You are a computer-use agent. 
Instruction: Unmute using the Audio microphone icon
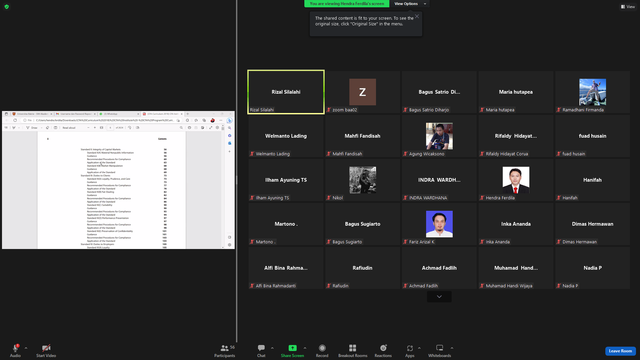pyautogui.click(x=16, y=348)
